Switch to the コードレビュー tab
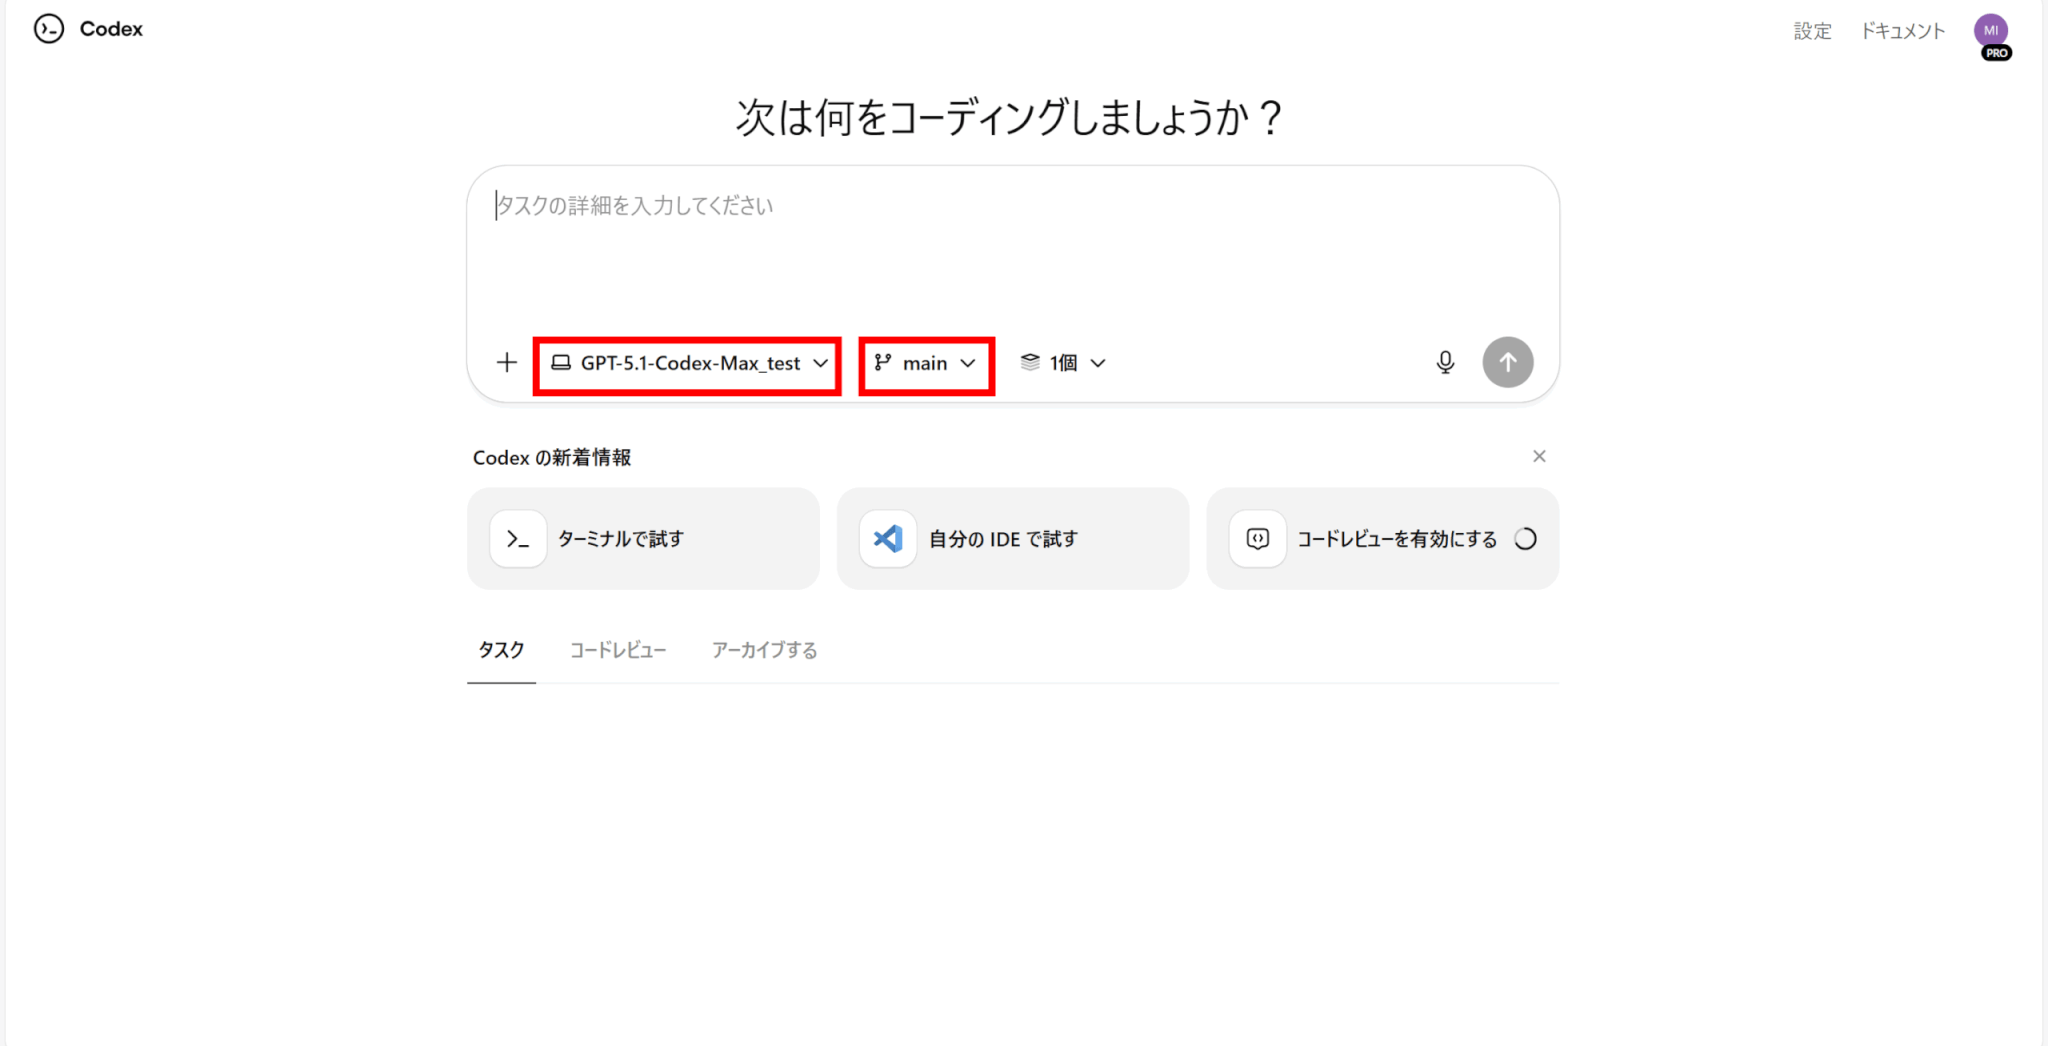2048x1046 pixels. pos(618,650)
